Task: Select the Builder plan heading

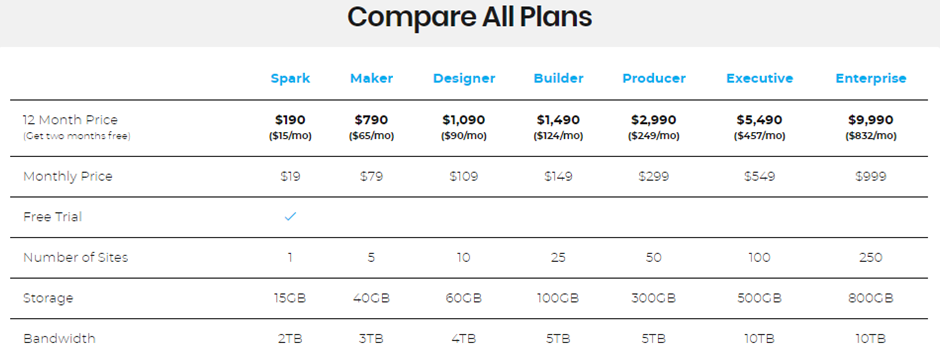Action: [x=558, y=78]
